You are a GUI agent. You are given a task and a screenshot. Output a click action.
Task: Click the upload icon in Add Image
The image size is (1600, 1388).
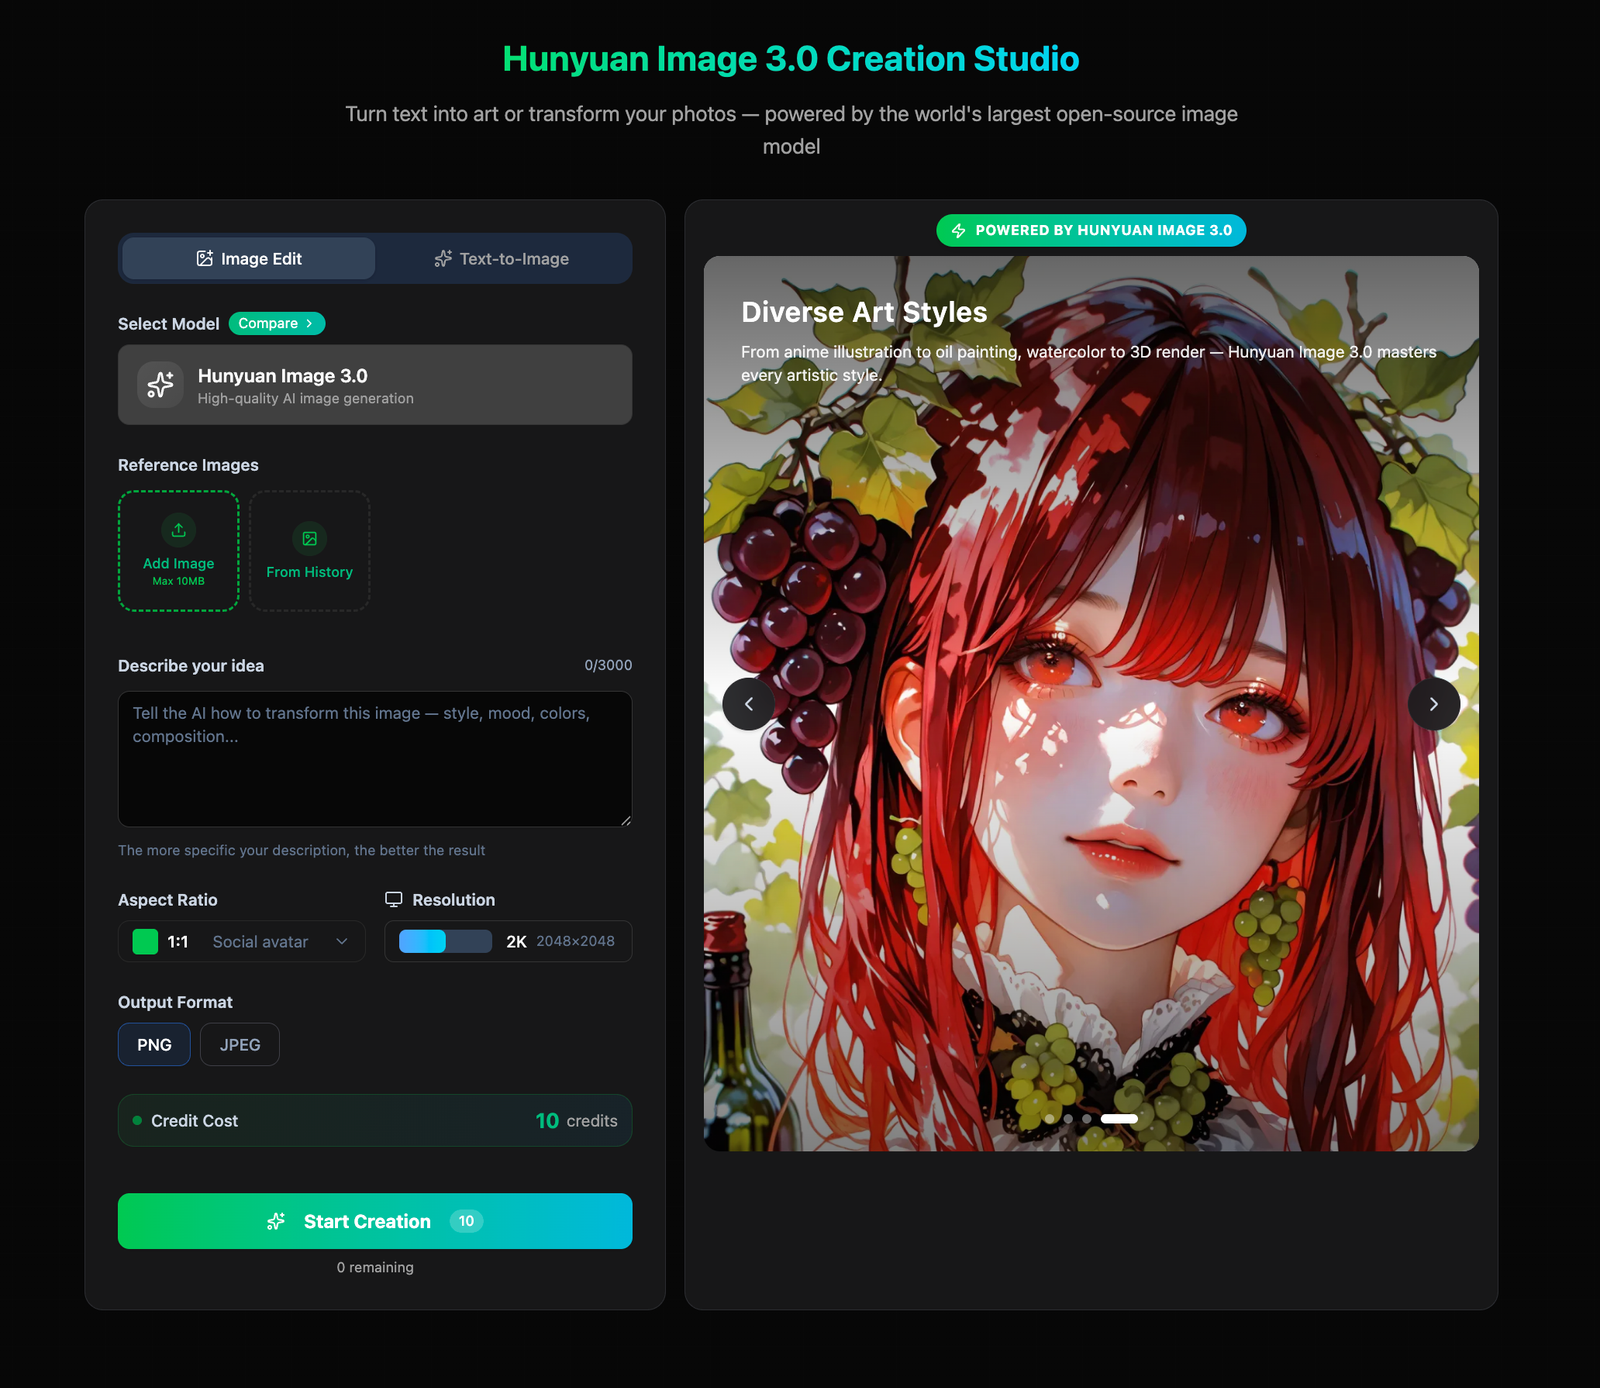pos(178,530)
